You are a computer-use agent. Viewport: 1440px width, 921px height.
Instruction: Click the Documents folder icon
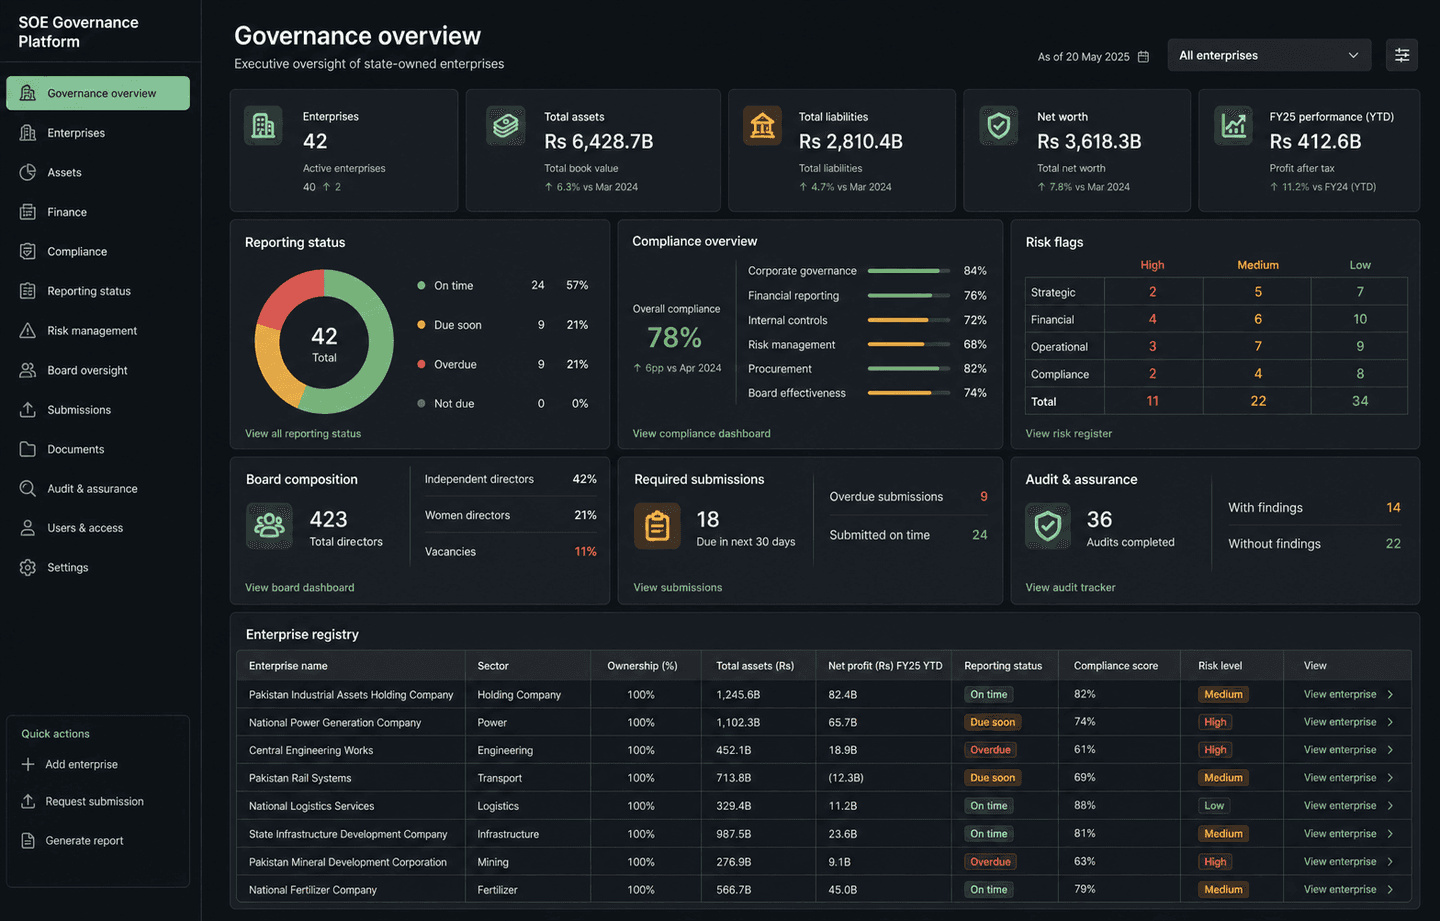click(x=28, y=449)
